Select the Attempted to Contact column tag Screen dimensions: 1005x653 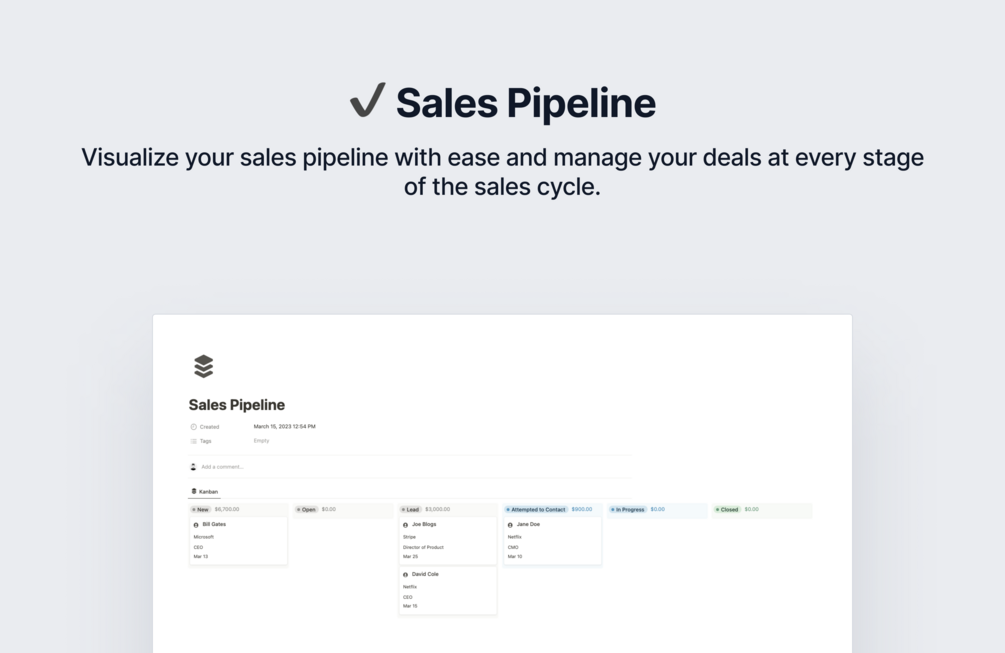click(x=536, y=510)
